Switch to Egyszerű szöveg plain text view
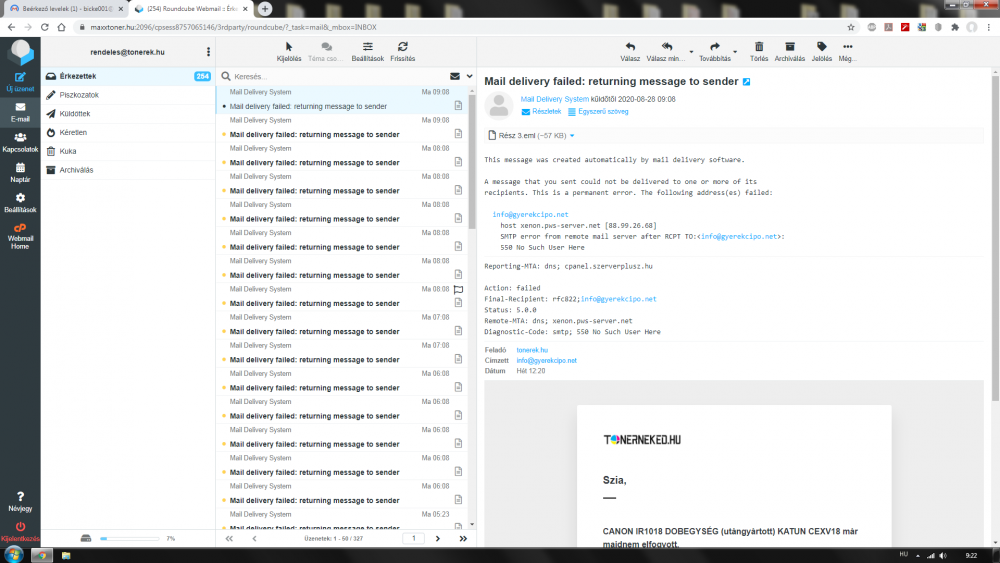 (x=598, y=112)
